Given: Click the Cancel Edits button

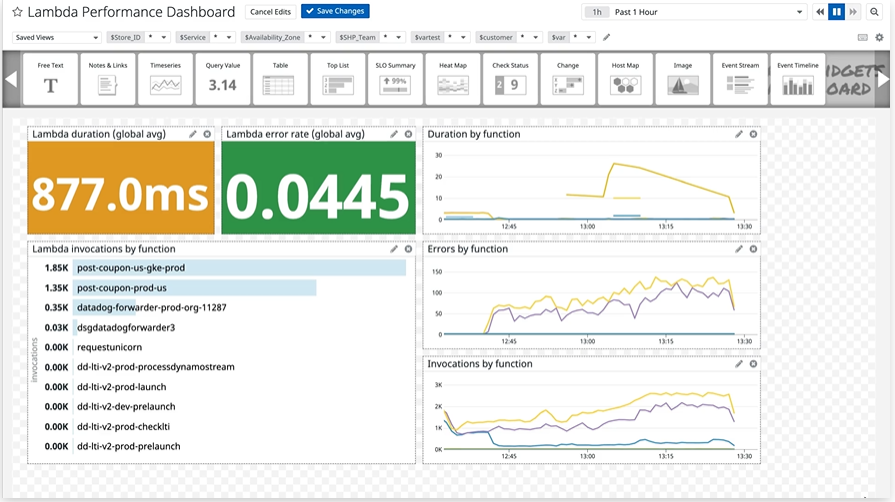Looking at the screenshot, I should [x=269, y=11].
